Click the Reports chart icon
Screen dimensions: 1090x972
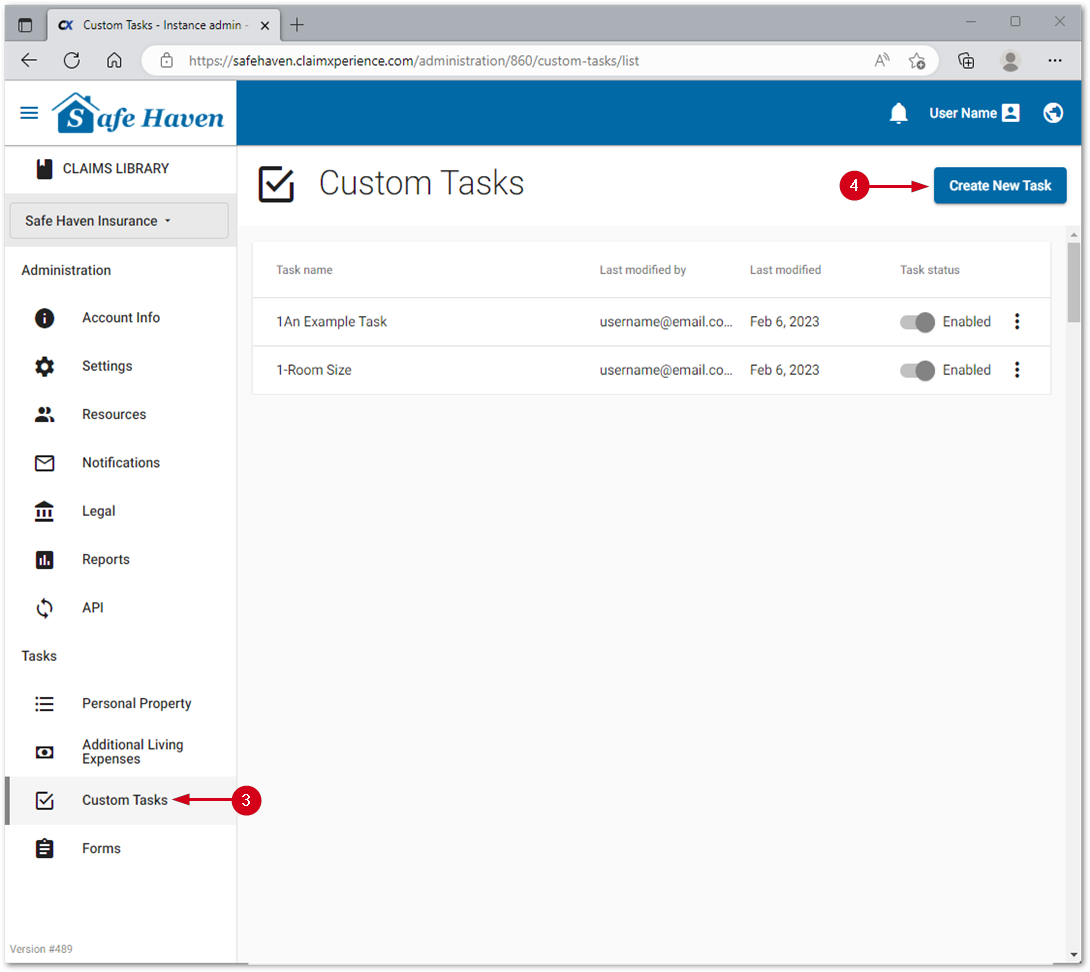click(45, 560)
